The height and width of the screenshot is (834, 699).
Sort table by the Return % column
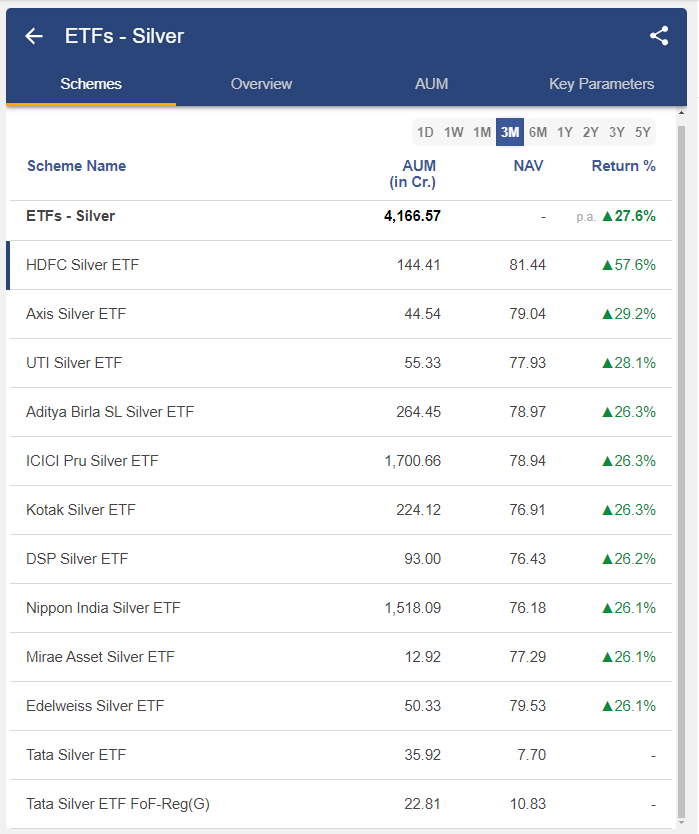tap(624, 166)
